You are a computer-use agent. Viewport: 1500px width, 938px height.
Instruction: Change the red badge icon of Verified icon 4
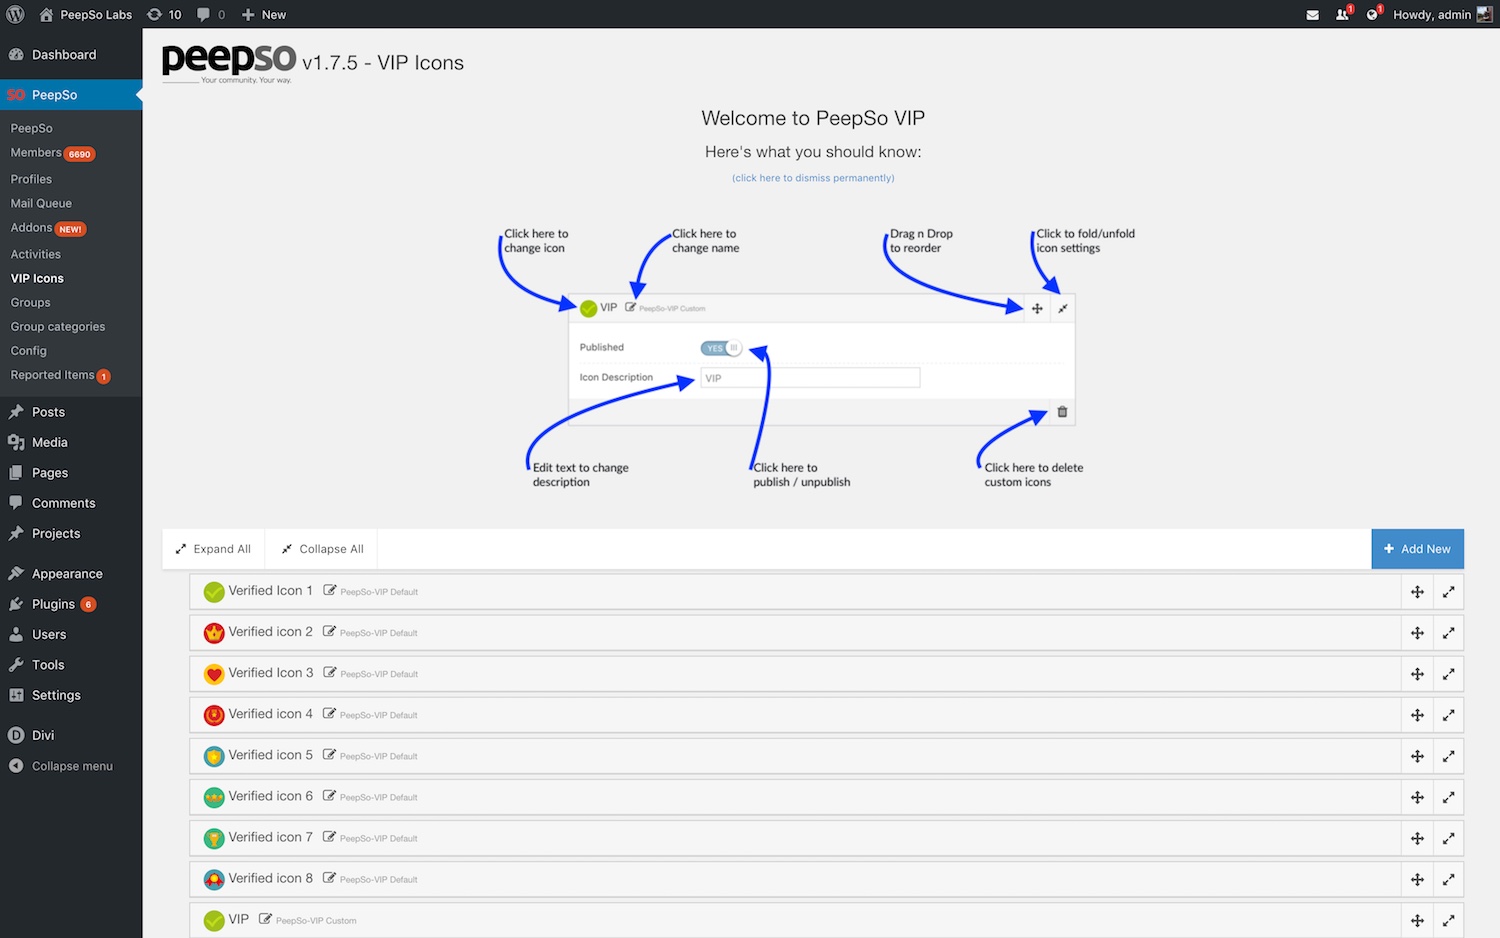click(214, 715)
